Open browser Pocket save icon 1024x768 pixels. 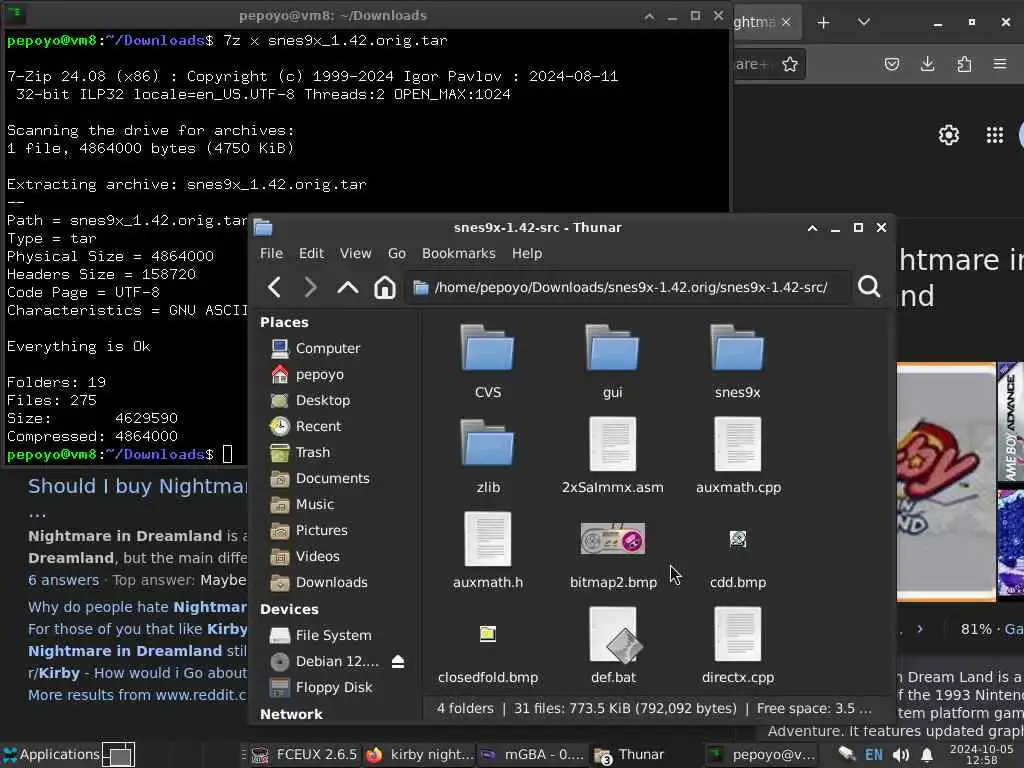tap(891, 64)
